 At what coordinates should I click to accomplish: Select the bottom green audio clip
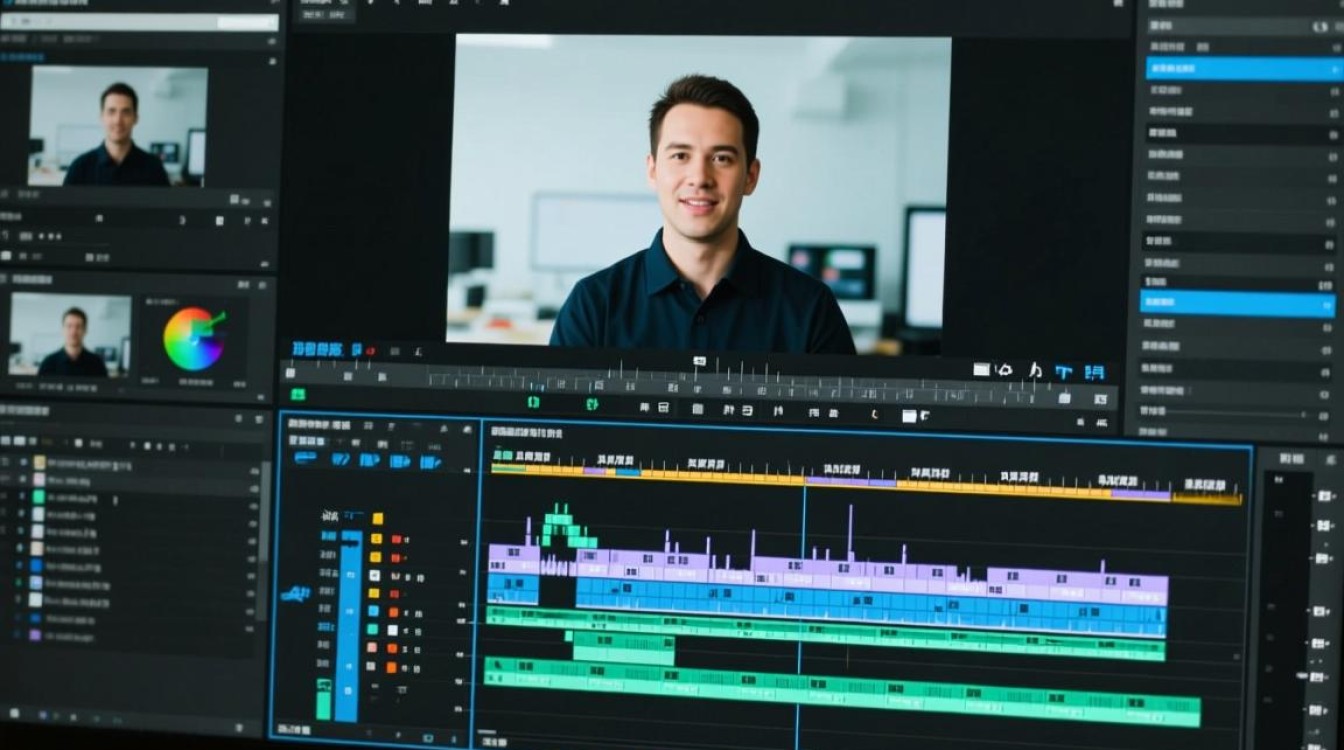click(x=840, y=692)
